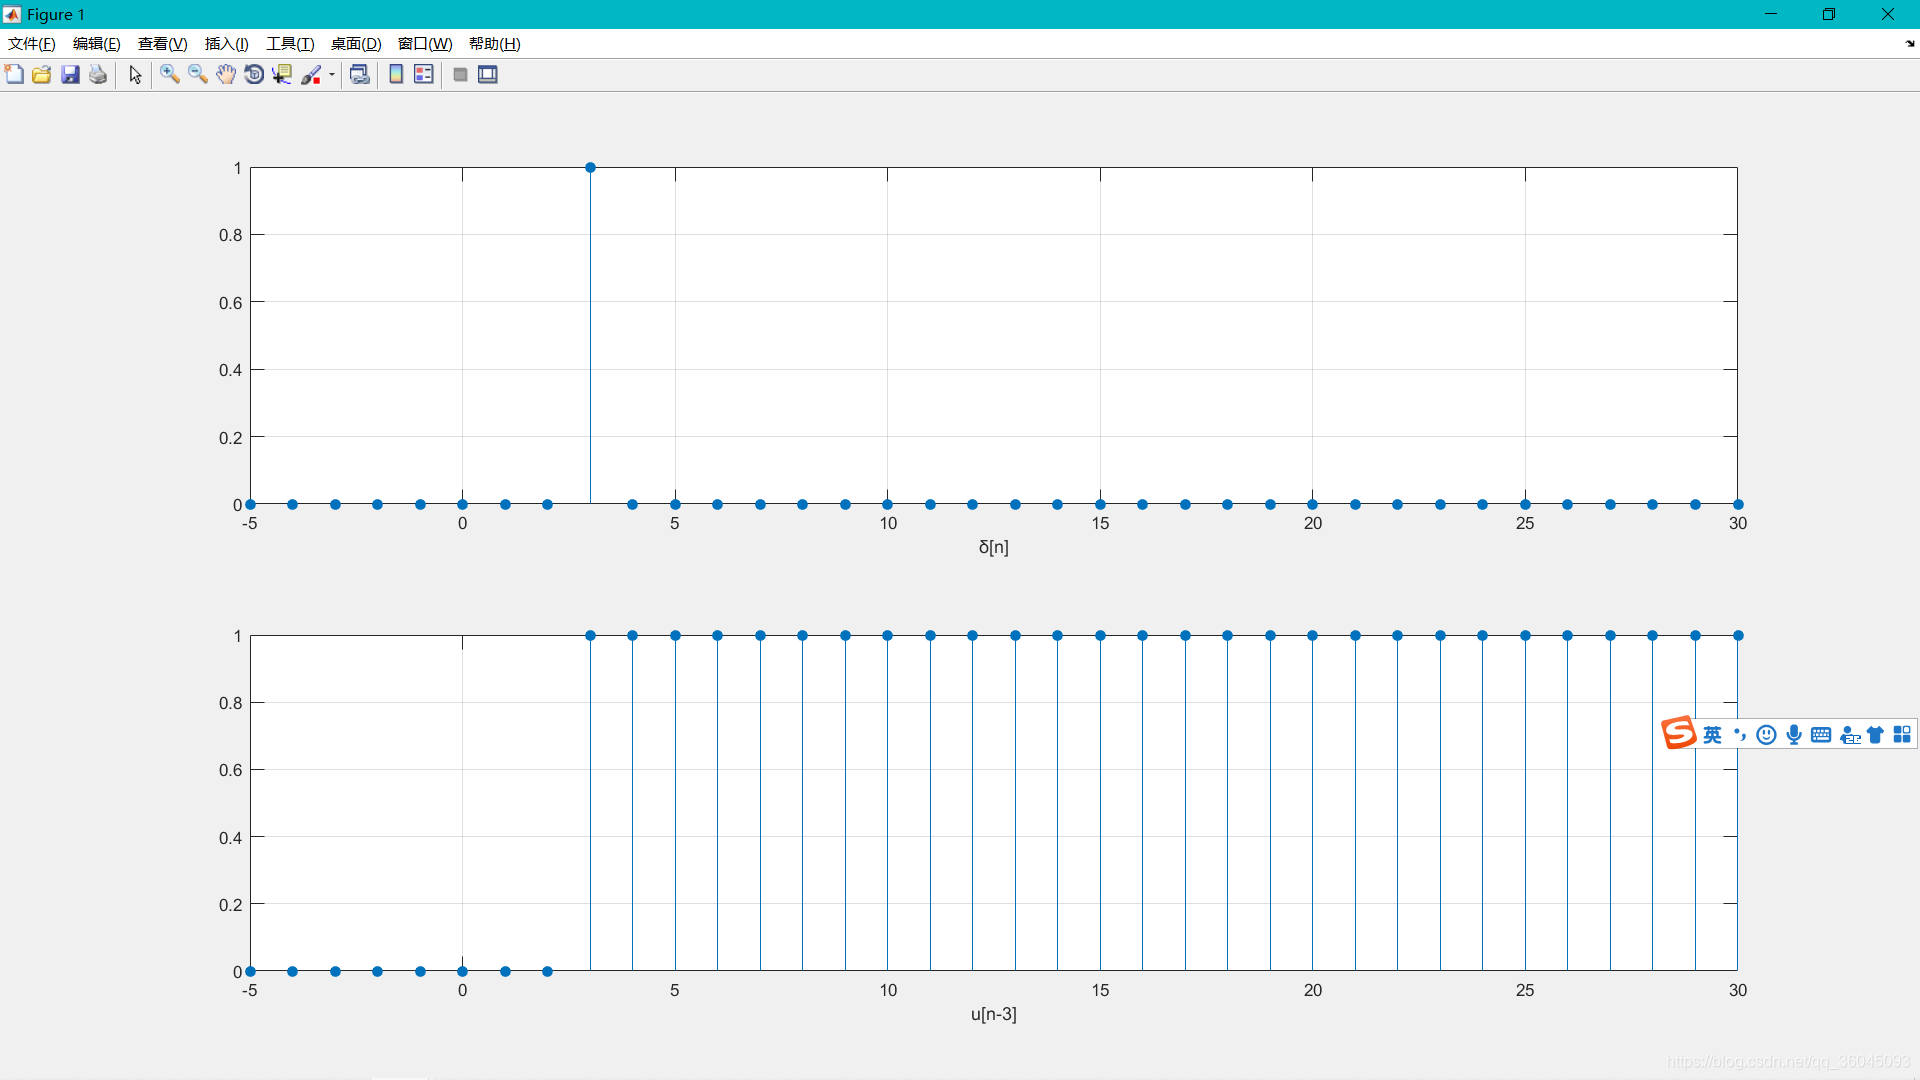Click the Insert Colorbar icon
Viewport: 1920px width, 1080px height.
pyautogui.click(x=396, y=75)
